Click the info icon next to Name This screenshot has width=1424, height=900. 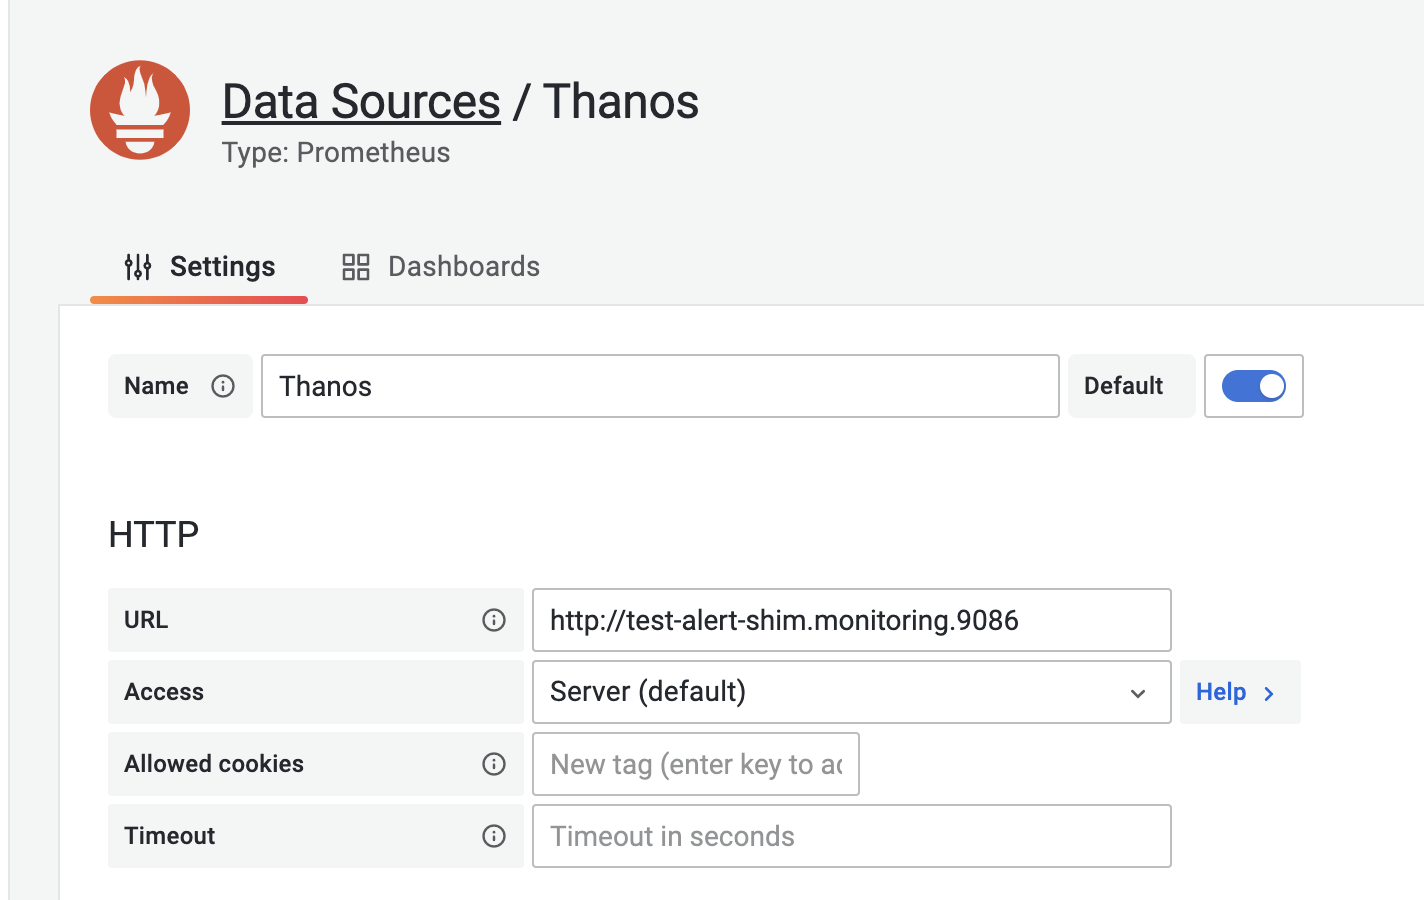click(x=223, y=386)
